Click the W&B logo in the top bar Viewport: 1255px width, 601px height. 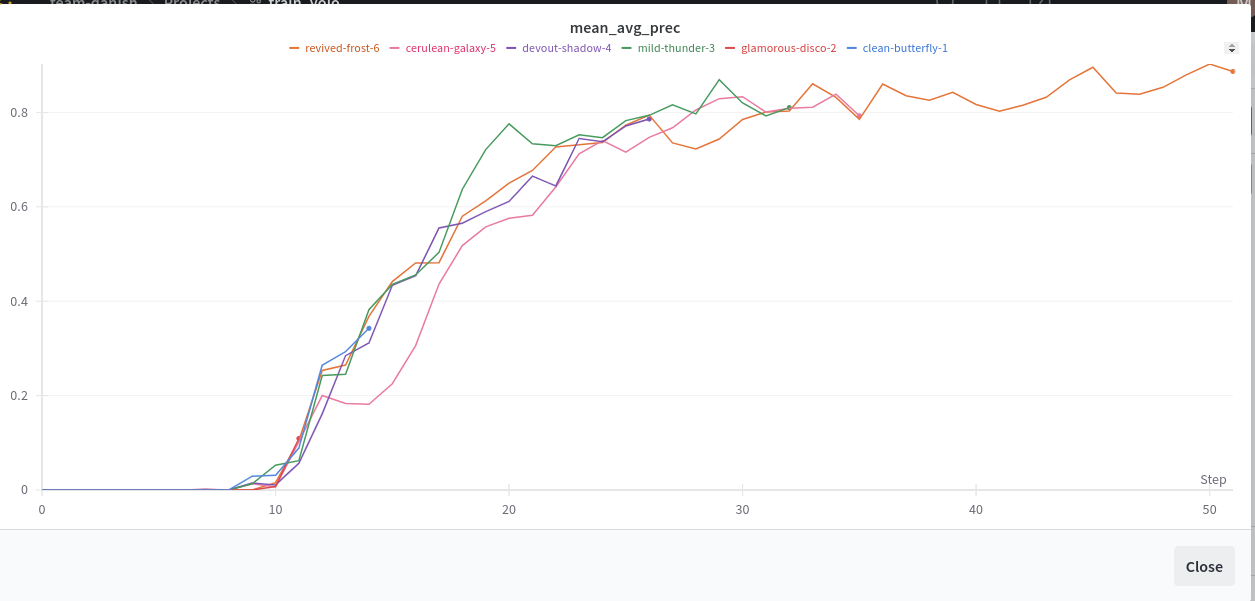pyautogui.click(x=12, y=3)
